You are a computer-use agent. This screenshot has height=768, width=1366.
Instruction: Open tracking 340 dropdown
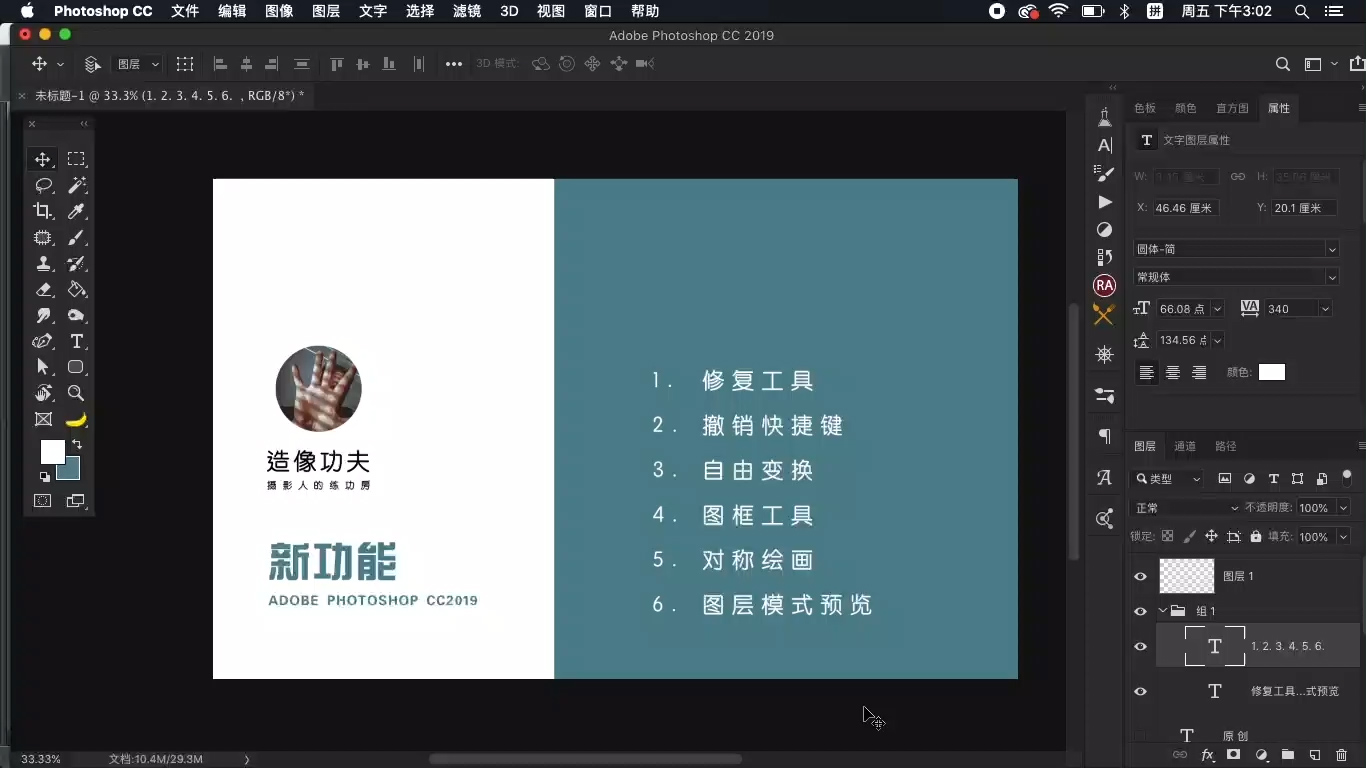pos(1325,309)
